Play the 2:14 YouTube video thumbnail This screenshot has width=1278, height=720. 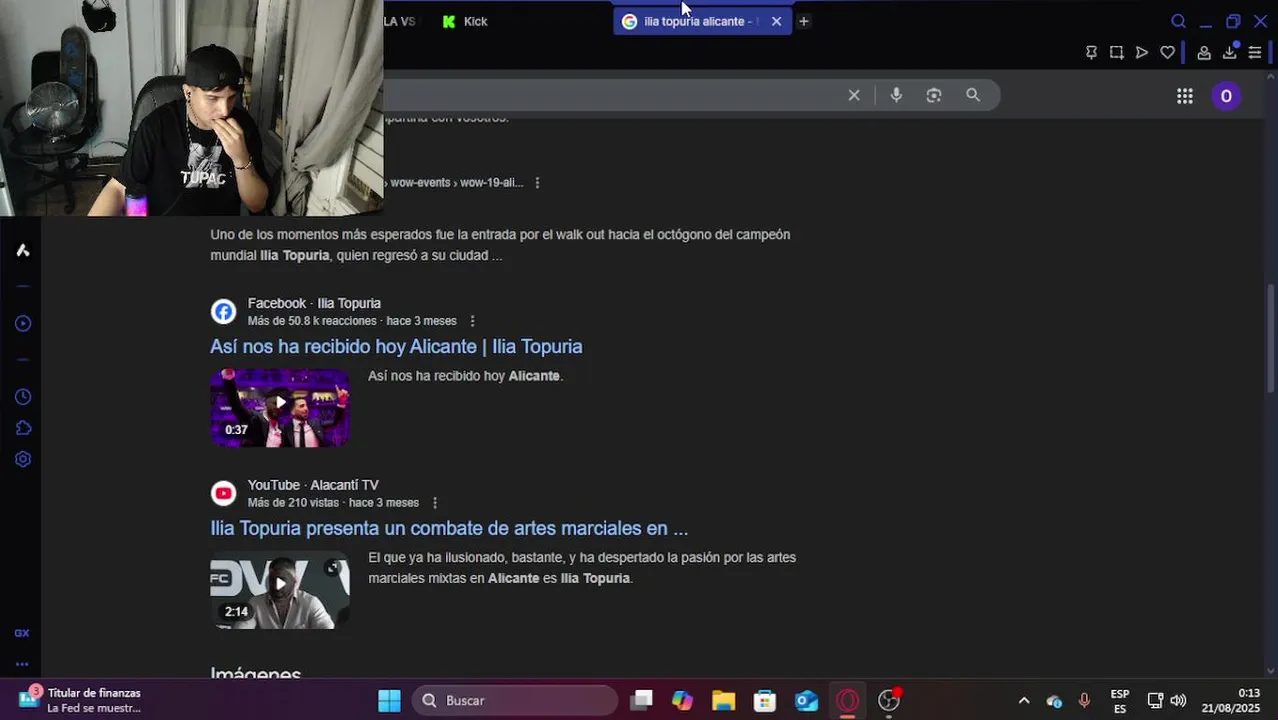(280, 590)
